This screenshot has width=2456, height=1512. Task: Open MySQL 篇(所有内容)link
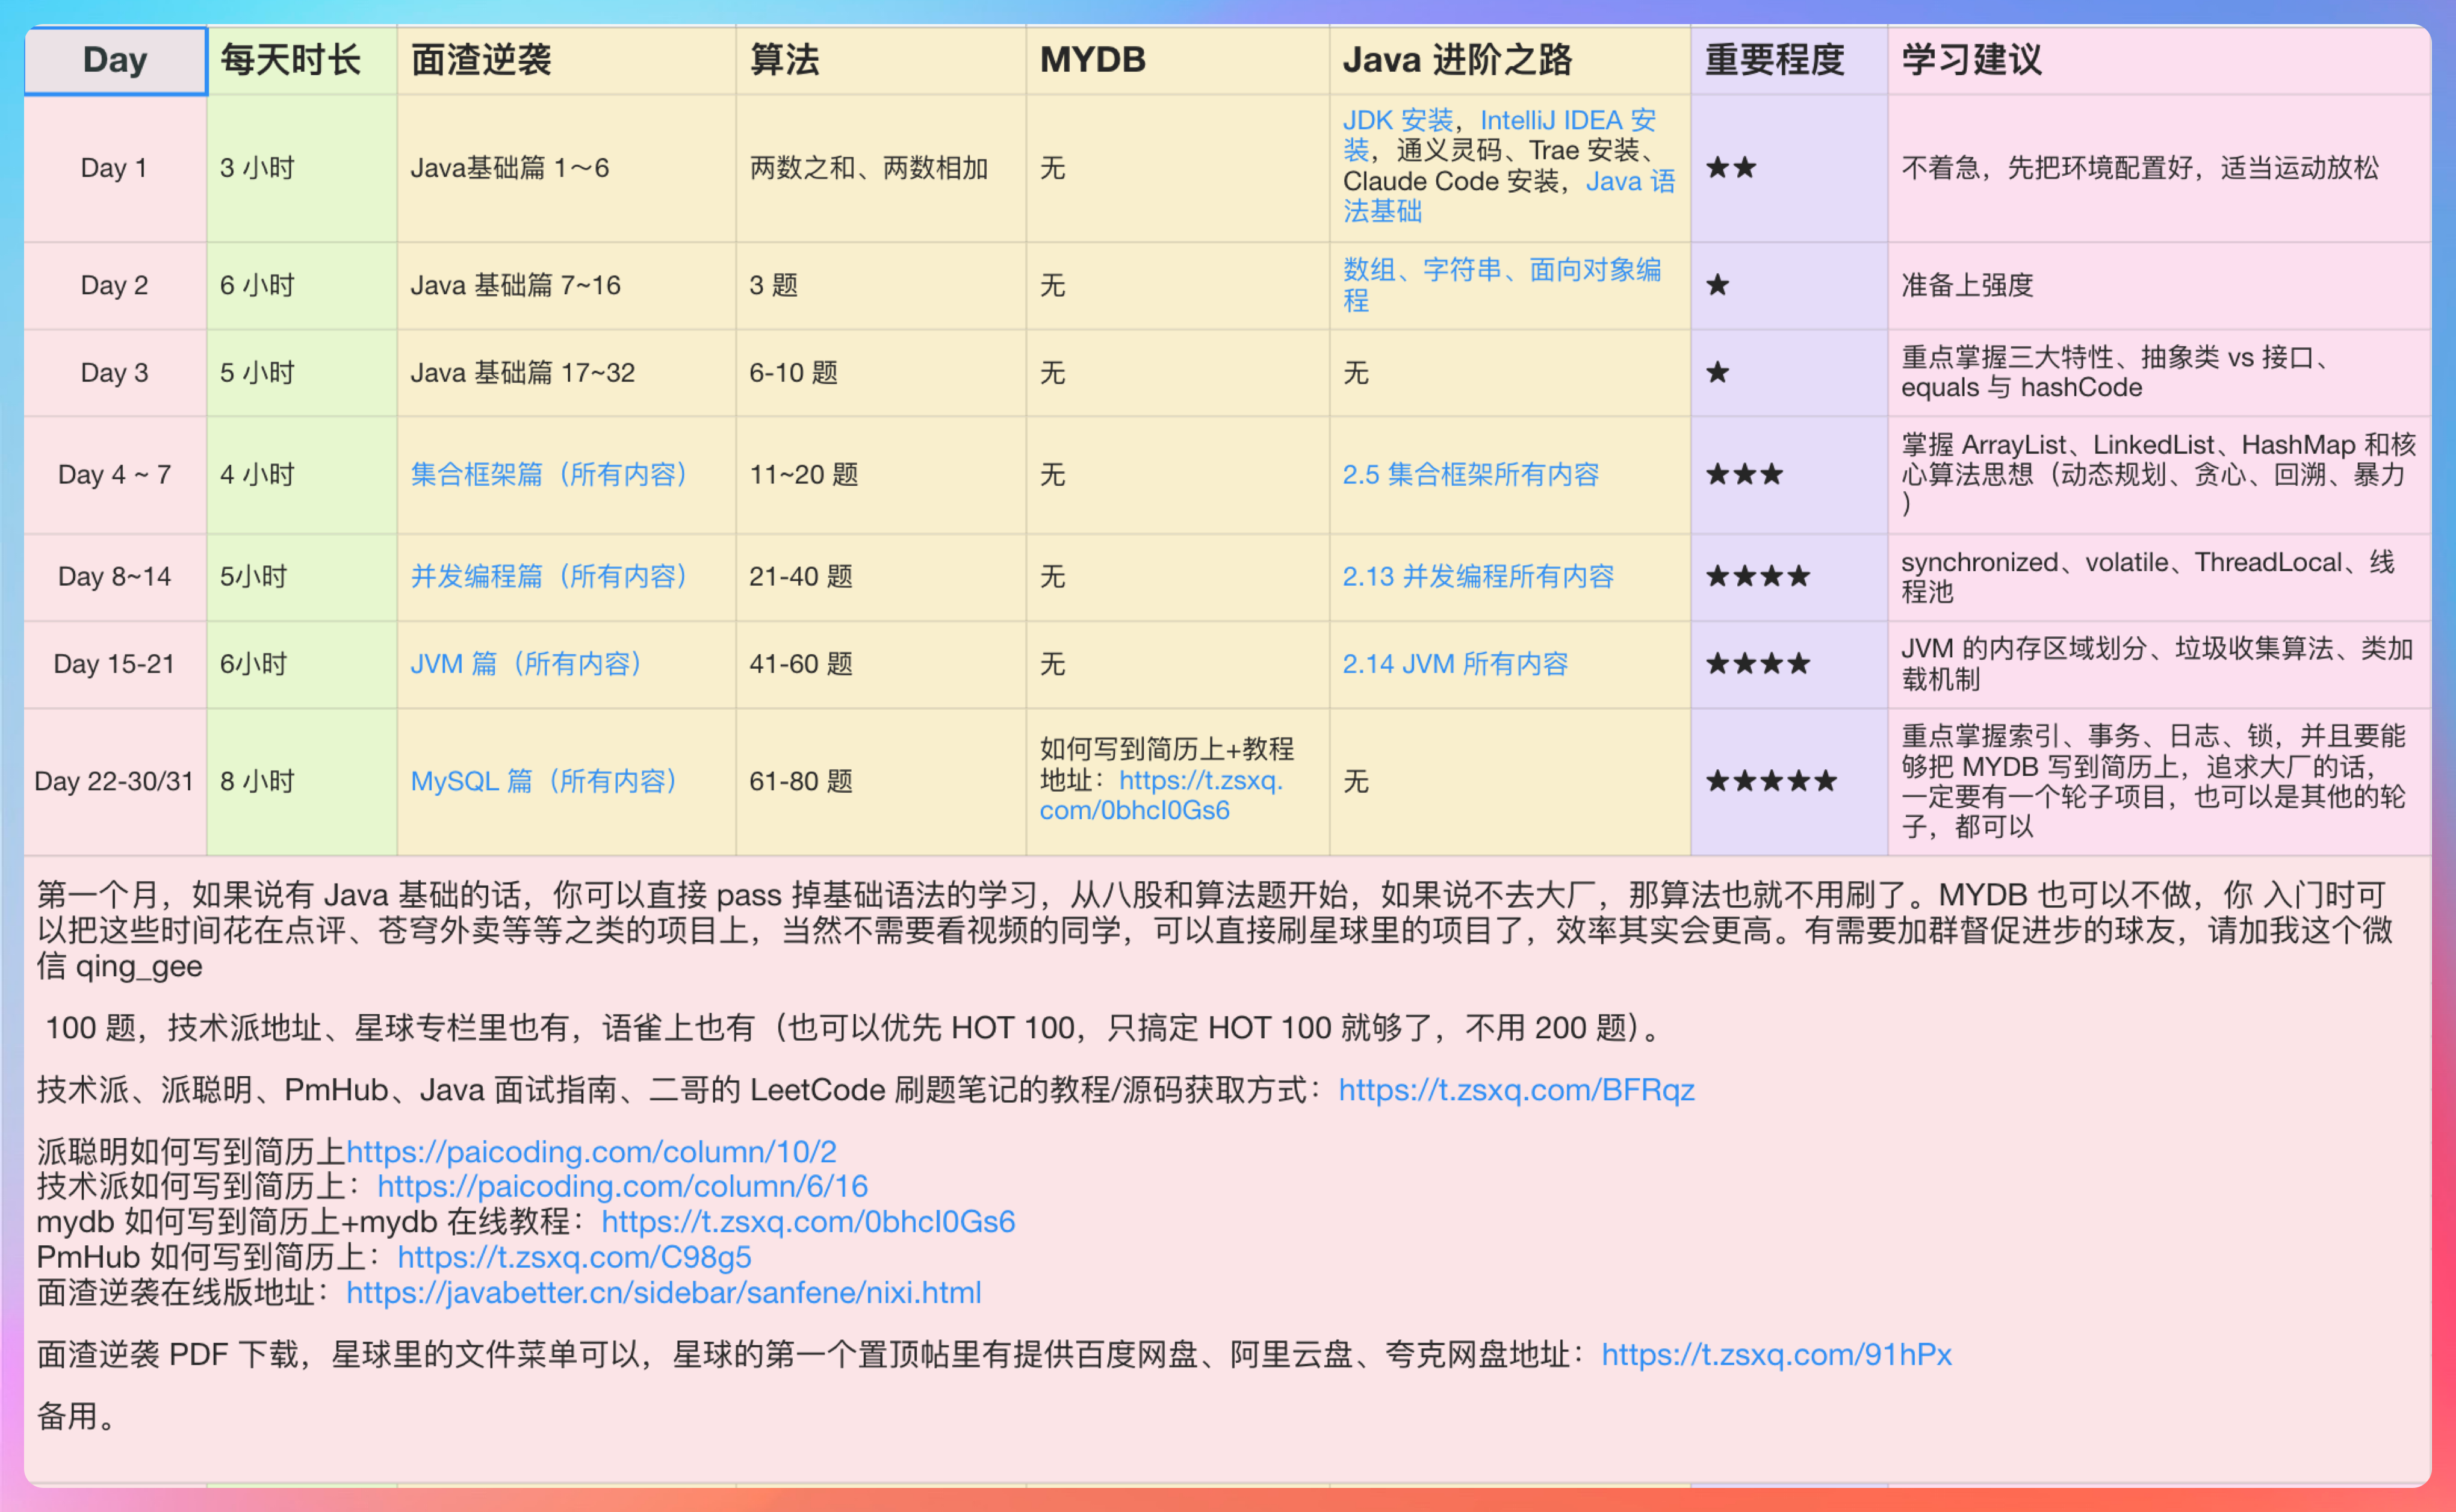coord(544,781)
